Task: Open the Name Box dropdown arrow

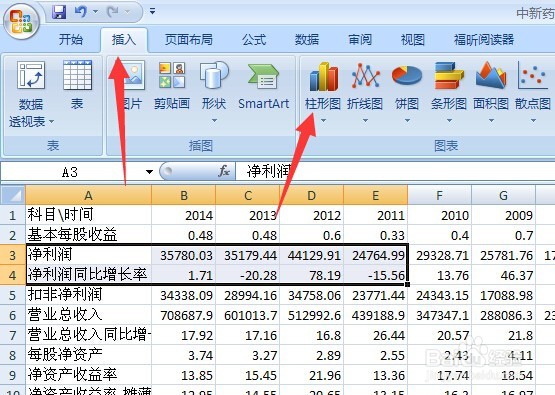Action: (149, 172)
